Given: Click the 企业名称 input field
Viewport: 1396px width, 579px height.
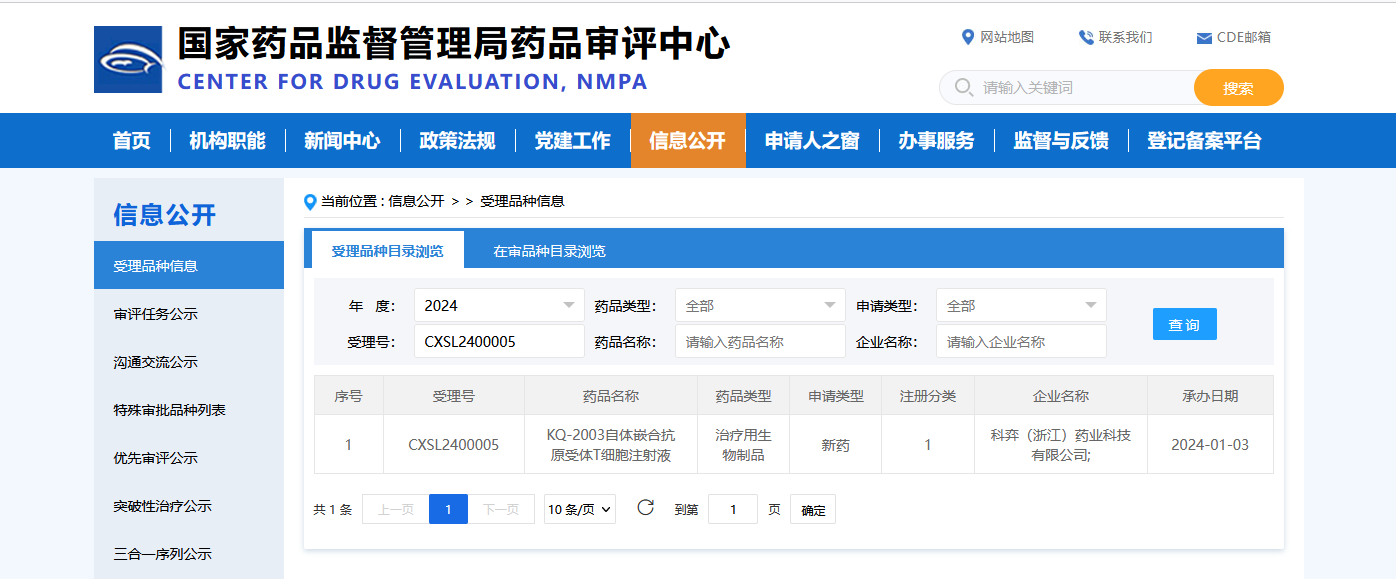Looking at the screenshot, I should coord(1021,342).
